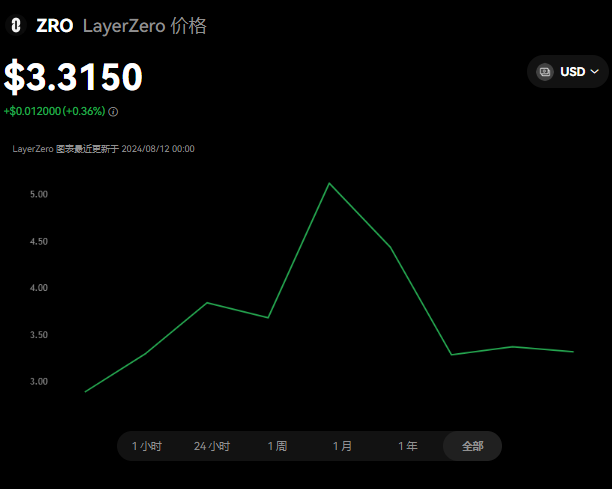Click the 4.00 y-axis label
Image resolution: width=612 pixels, height=489 pixels.
39,288
